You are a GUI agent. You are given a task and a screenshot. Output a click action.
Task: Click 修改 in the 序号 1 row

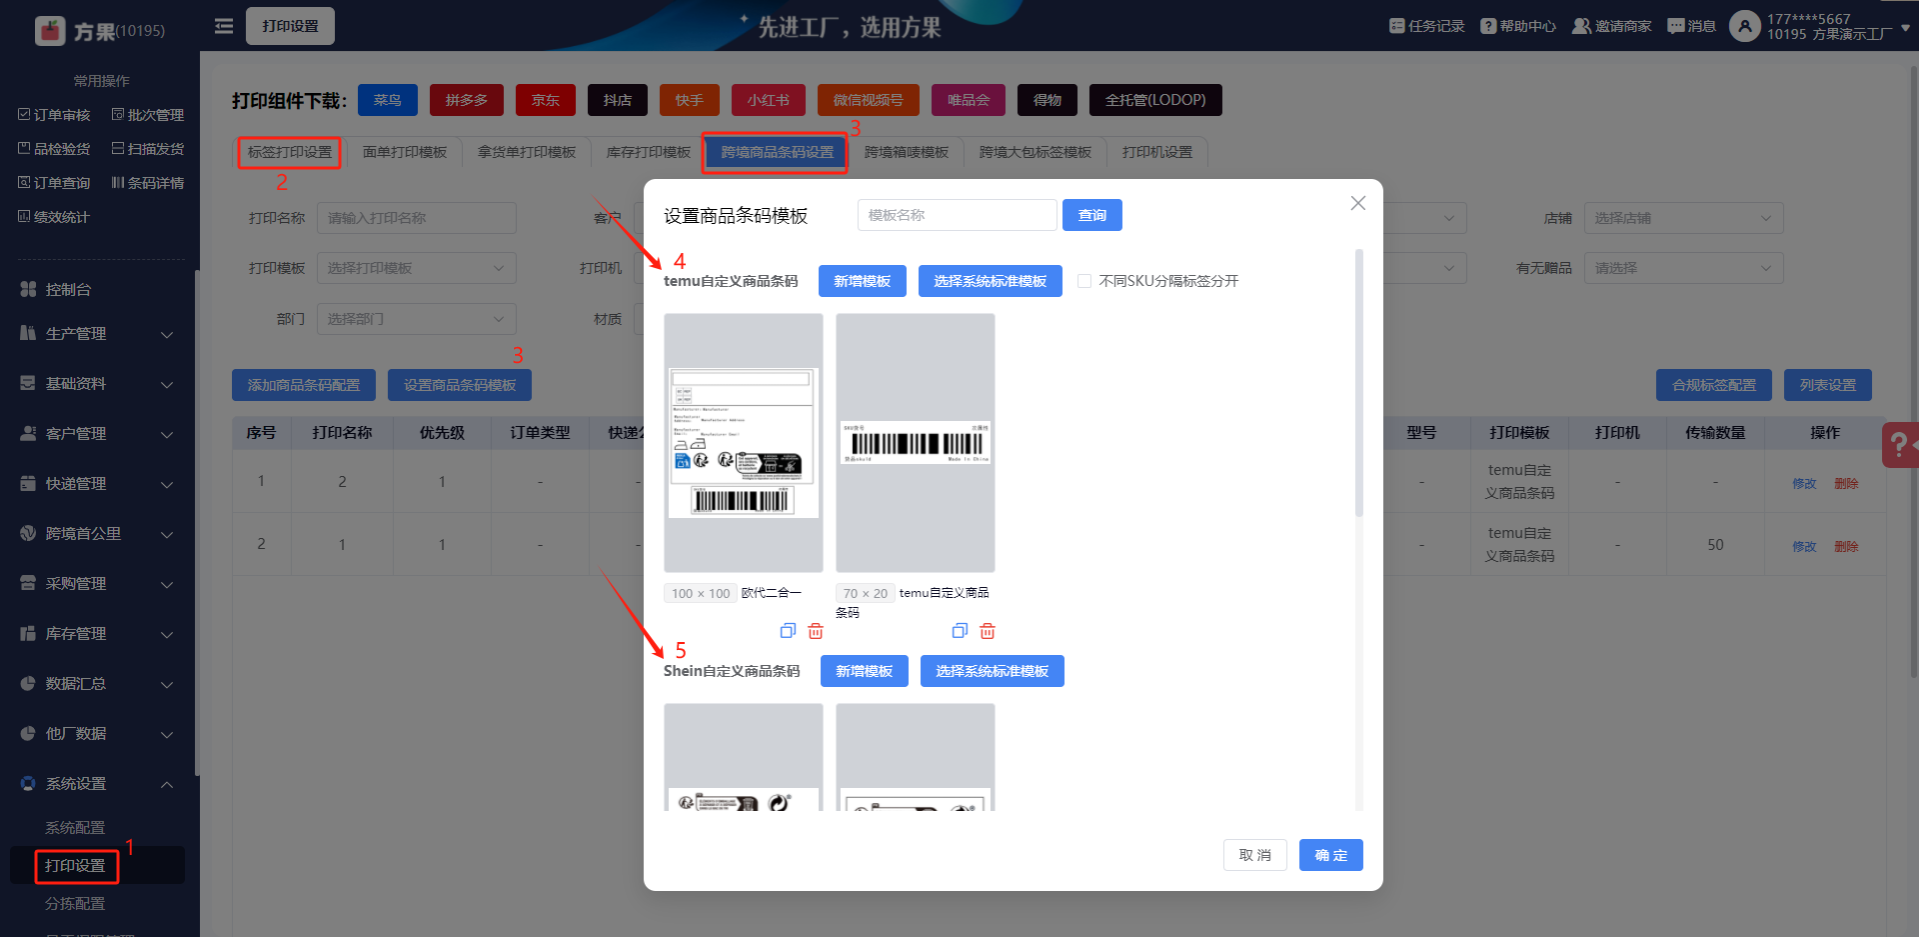pyautogui.click(x=1804, y=484)
